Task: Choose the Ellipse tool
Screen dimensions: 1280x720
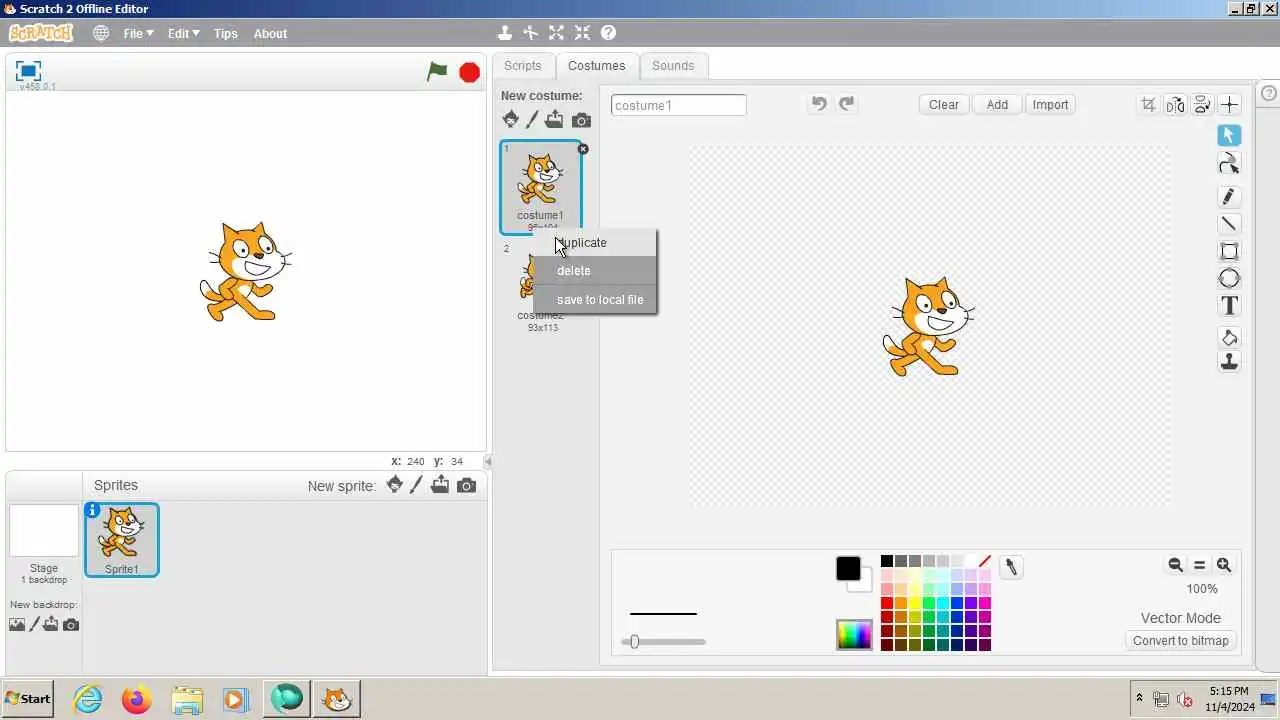Action: pos(1229,278)
